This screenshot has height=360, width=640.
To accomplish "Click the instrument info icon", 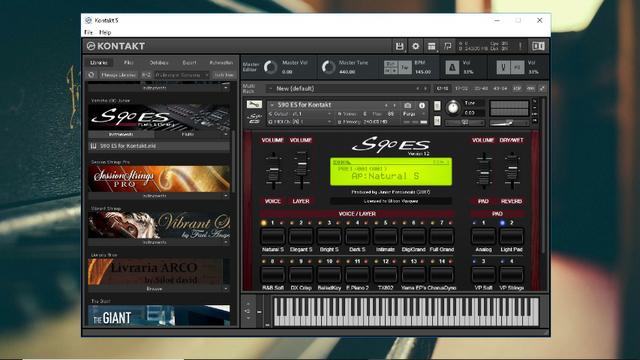I will (422, 105).
